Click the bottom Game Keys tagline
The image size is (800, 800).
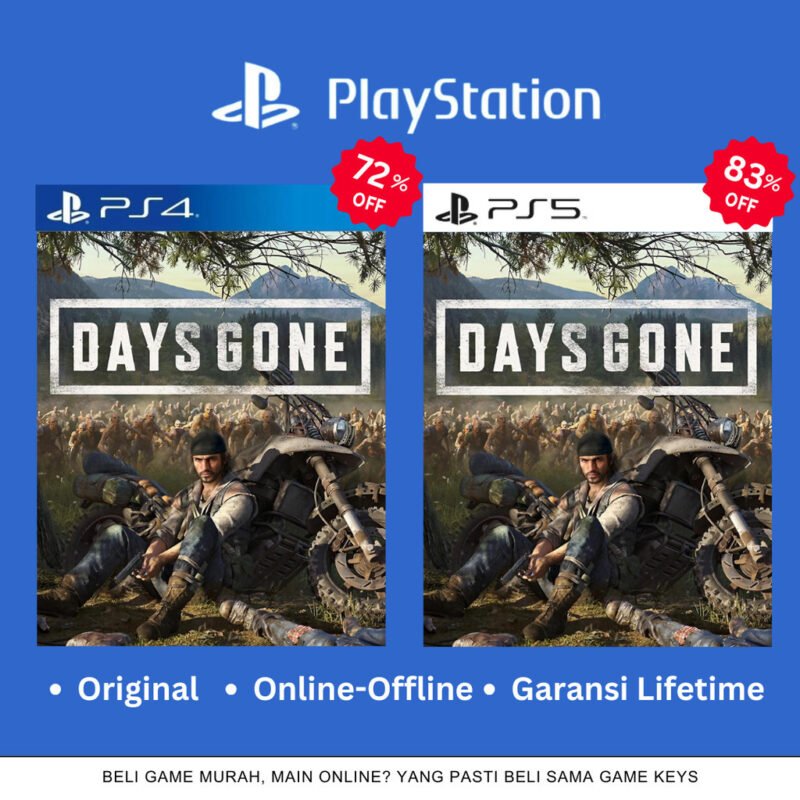click(x=400, y=777)
